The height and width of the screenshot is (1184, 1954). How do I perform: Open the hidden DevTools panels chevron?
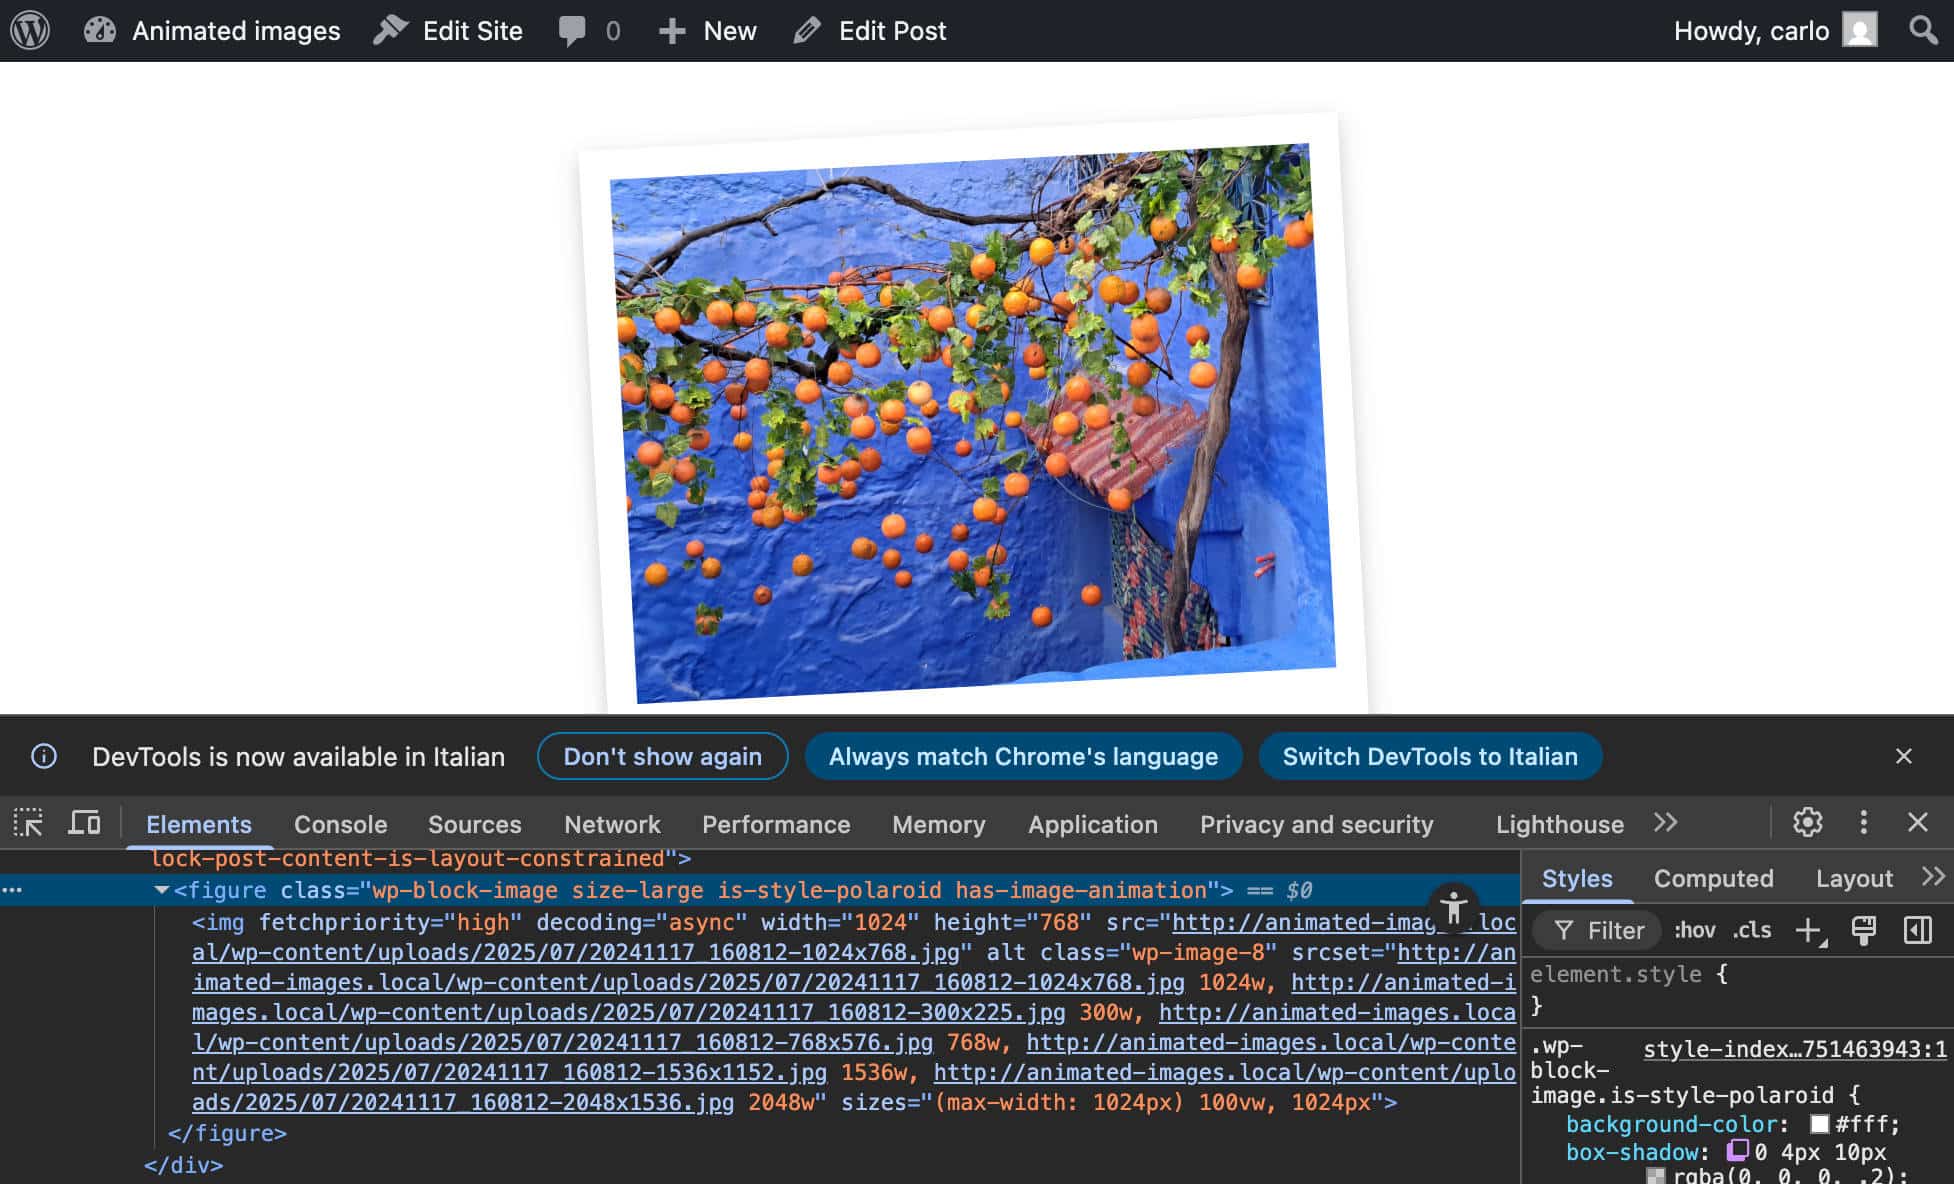(1665, 823)
